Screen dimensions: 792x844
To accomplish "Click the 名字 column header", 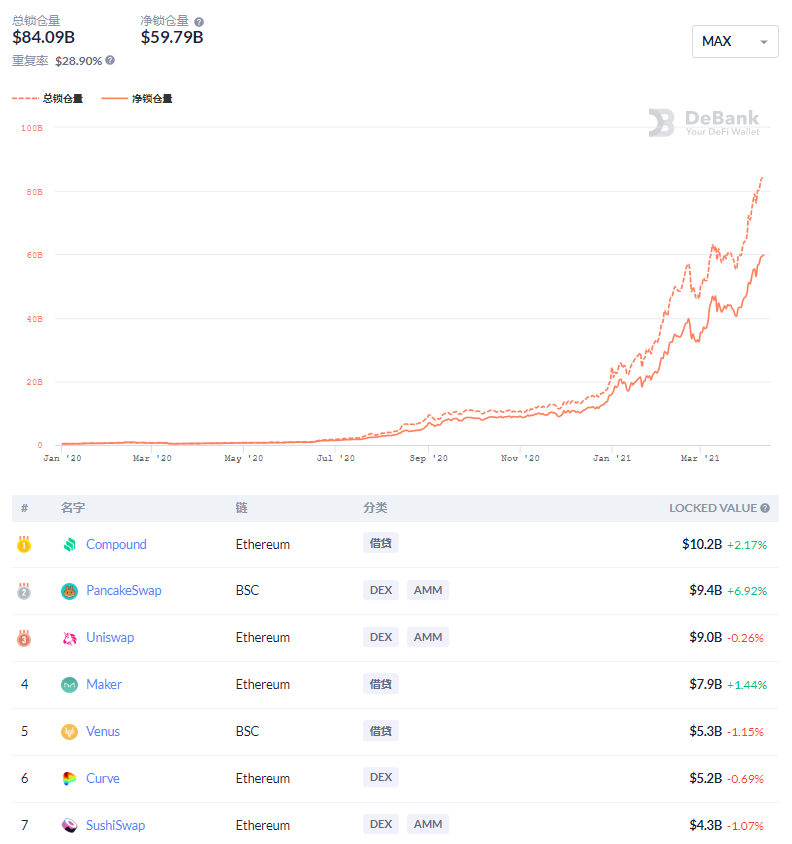I will coord(73,508).
